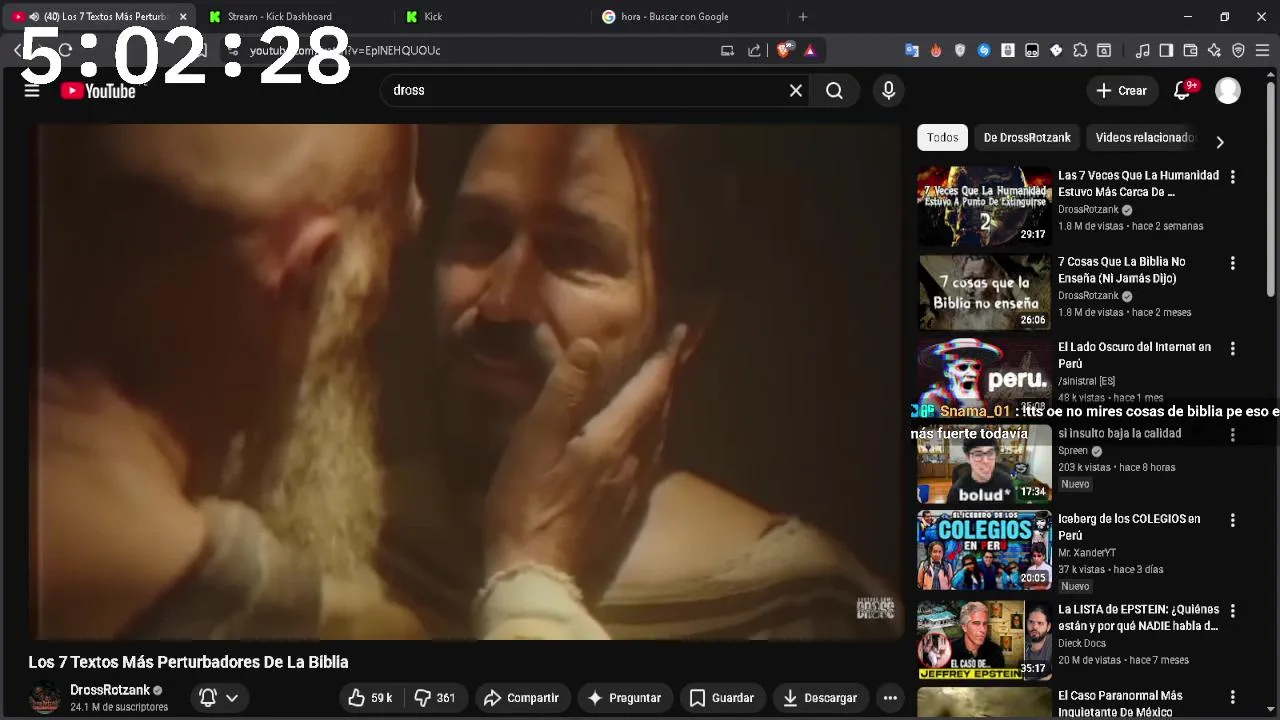Open the Brave Wallet icon

1190,50
